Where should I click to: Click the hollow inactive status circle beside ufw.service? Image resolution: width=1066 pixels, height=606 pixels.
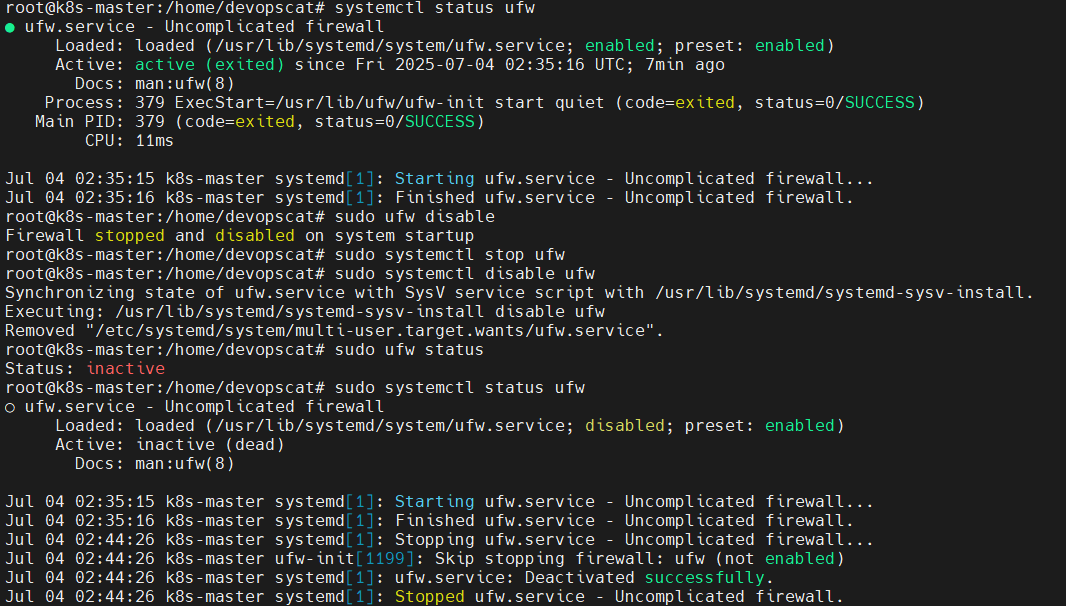pos(10,408)
